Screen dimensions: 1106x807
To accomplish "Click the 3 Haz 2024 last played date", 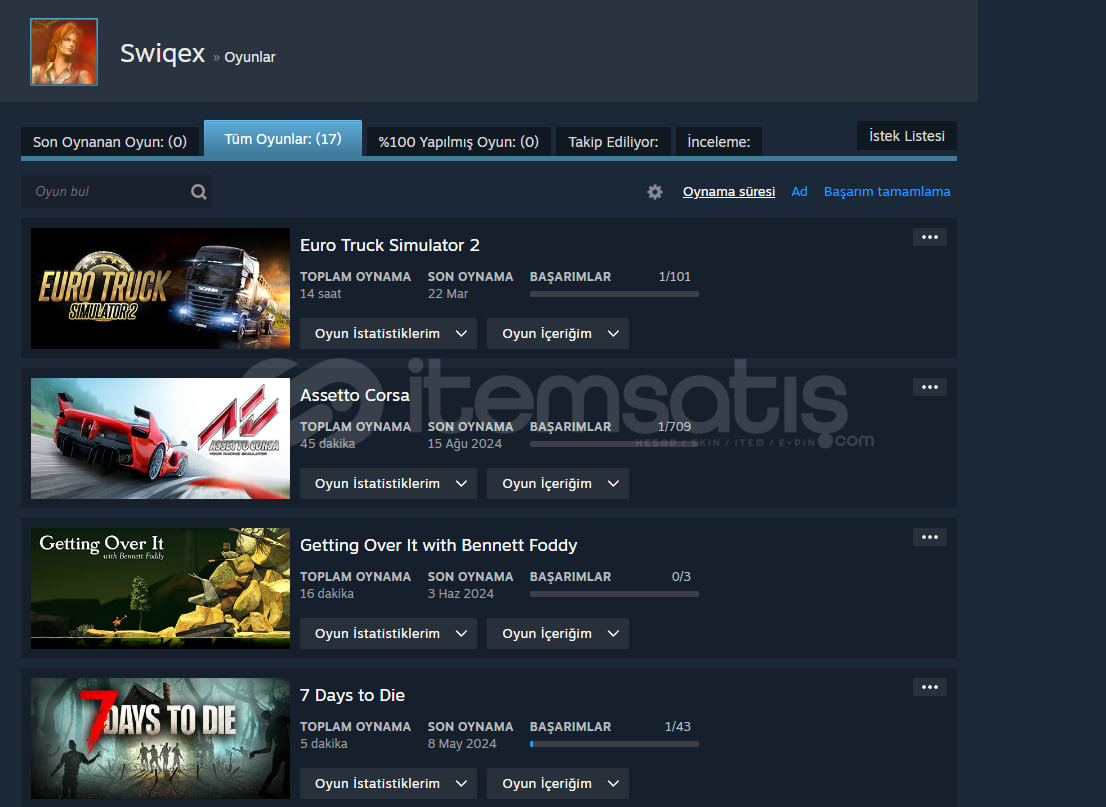I will 461,594.
